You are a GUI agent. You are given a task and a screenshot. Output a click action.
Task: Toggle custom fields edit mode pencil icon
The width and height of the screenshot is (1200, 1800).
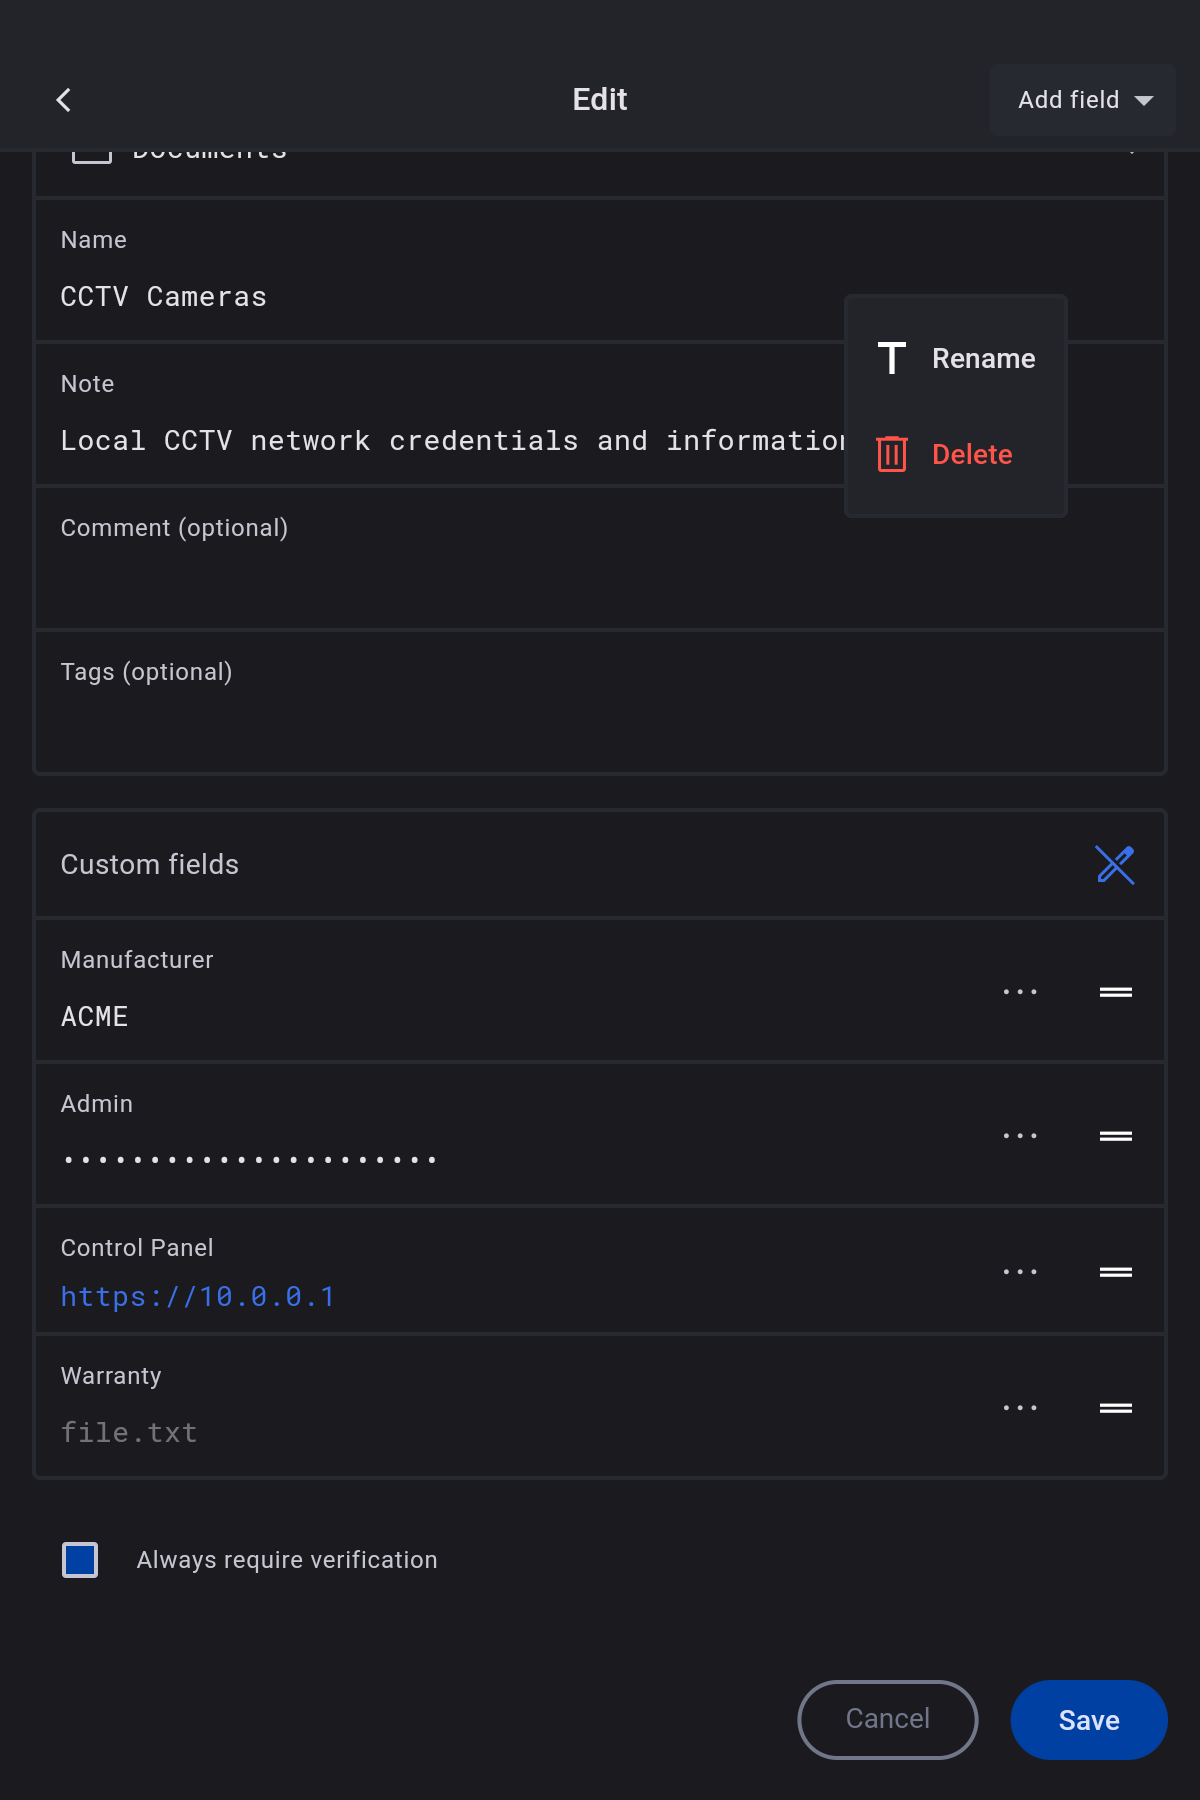1114,865
